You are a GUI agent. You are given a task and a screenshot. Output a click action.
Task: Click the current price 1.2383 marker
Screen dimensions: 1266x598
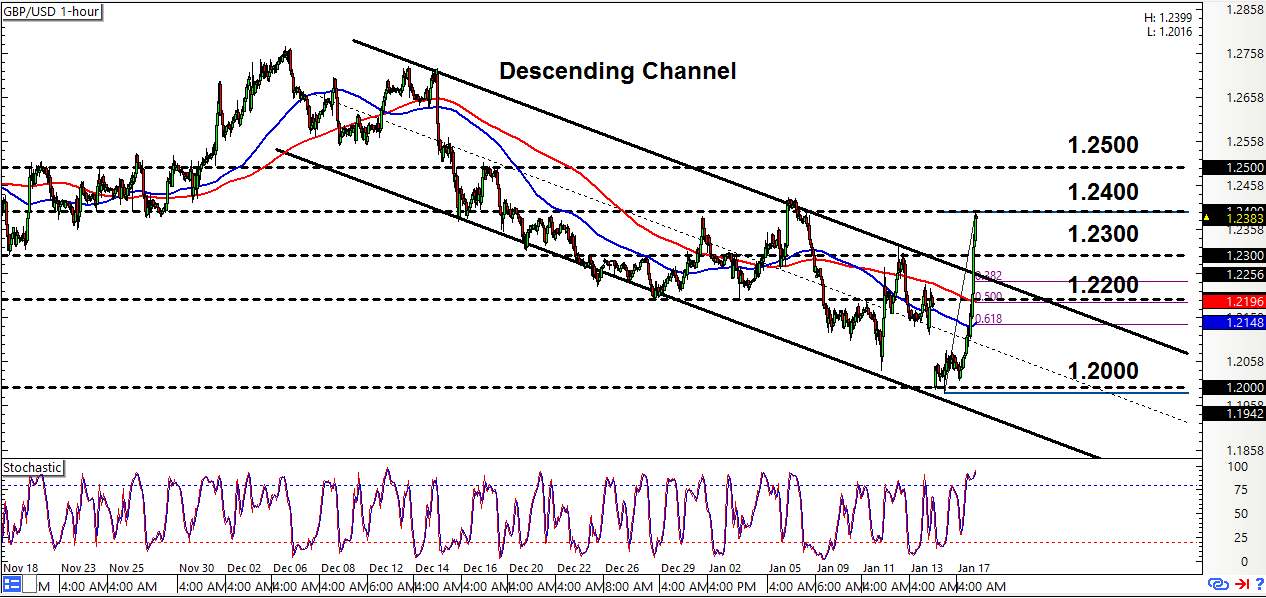[x=1234, y=217]
